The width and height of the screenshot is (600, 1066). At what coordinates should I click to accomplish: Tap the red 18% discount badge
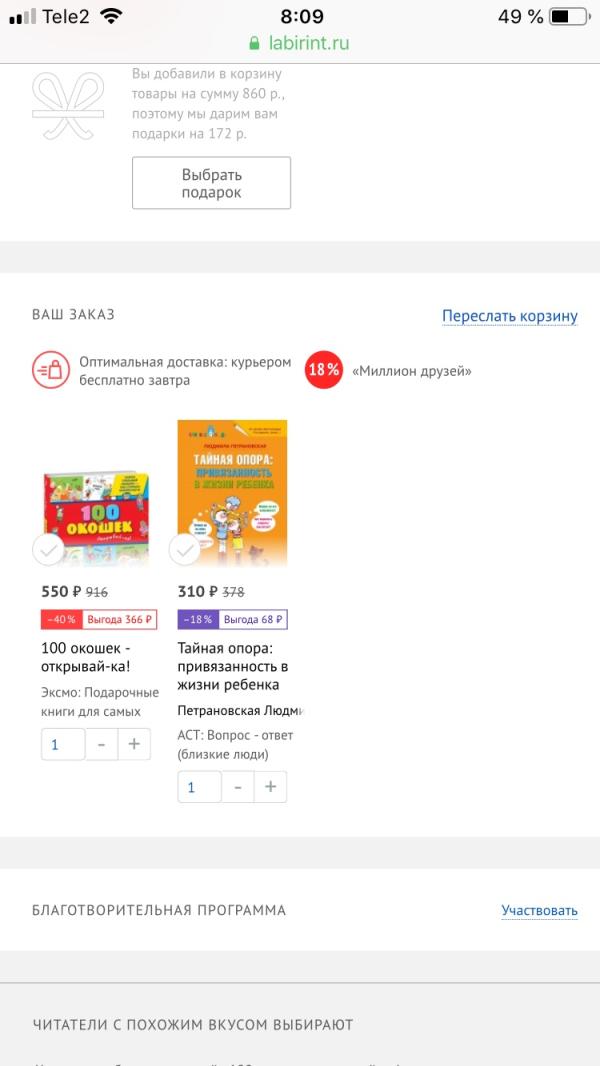pos(323,370)
